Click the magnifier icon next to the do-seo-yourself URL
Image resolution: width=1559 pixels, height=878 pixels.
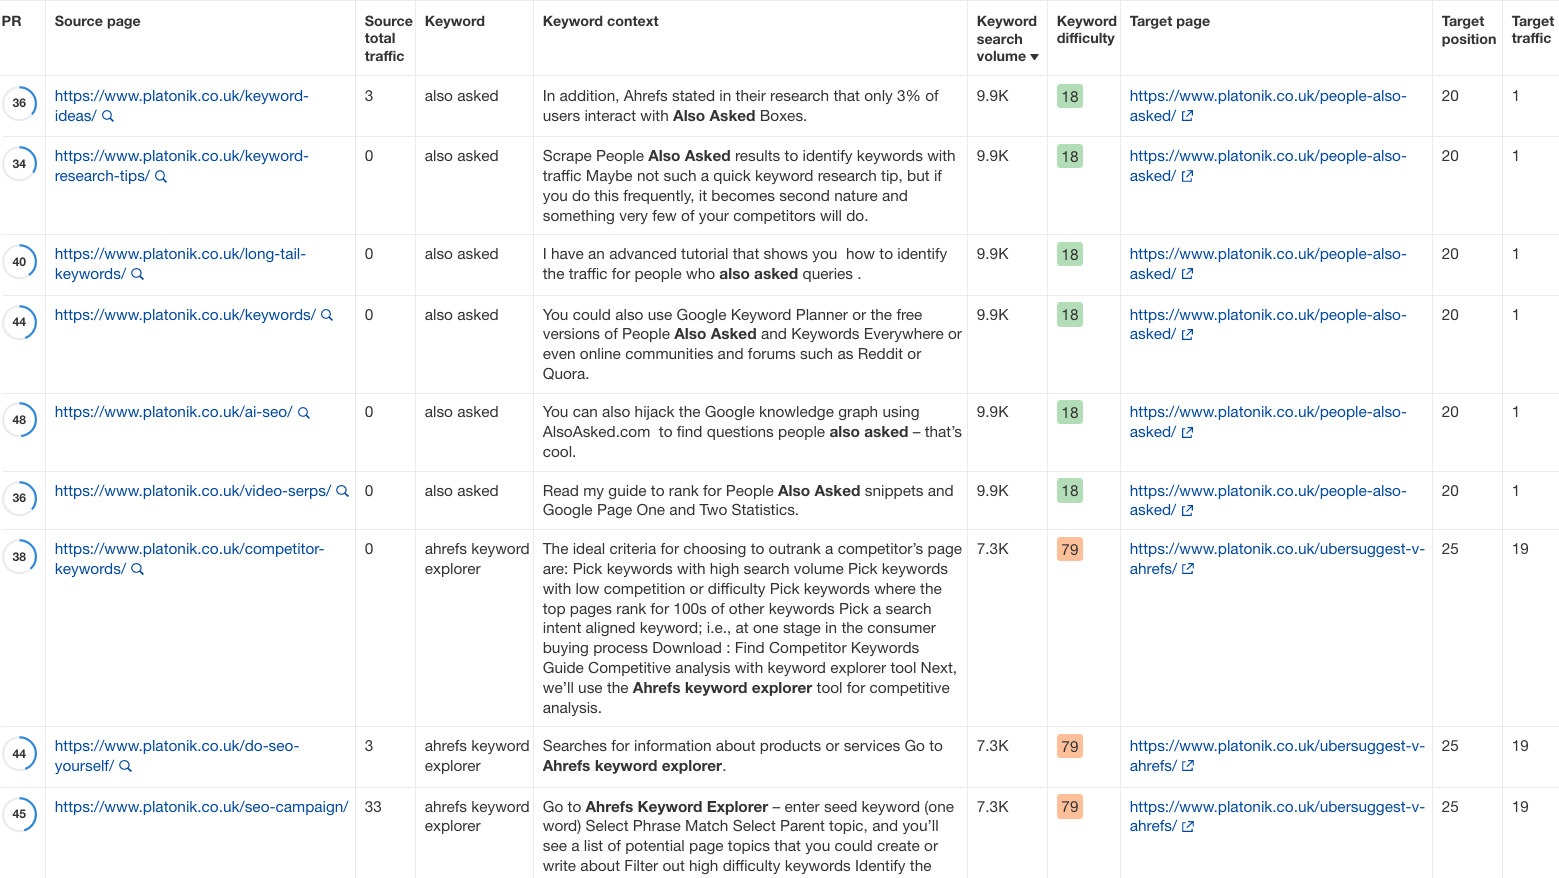127,766
